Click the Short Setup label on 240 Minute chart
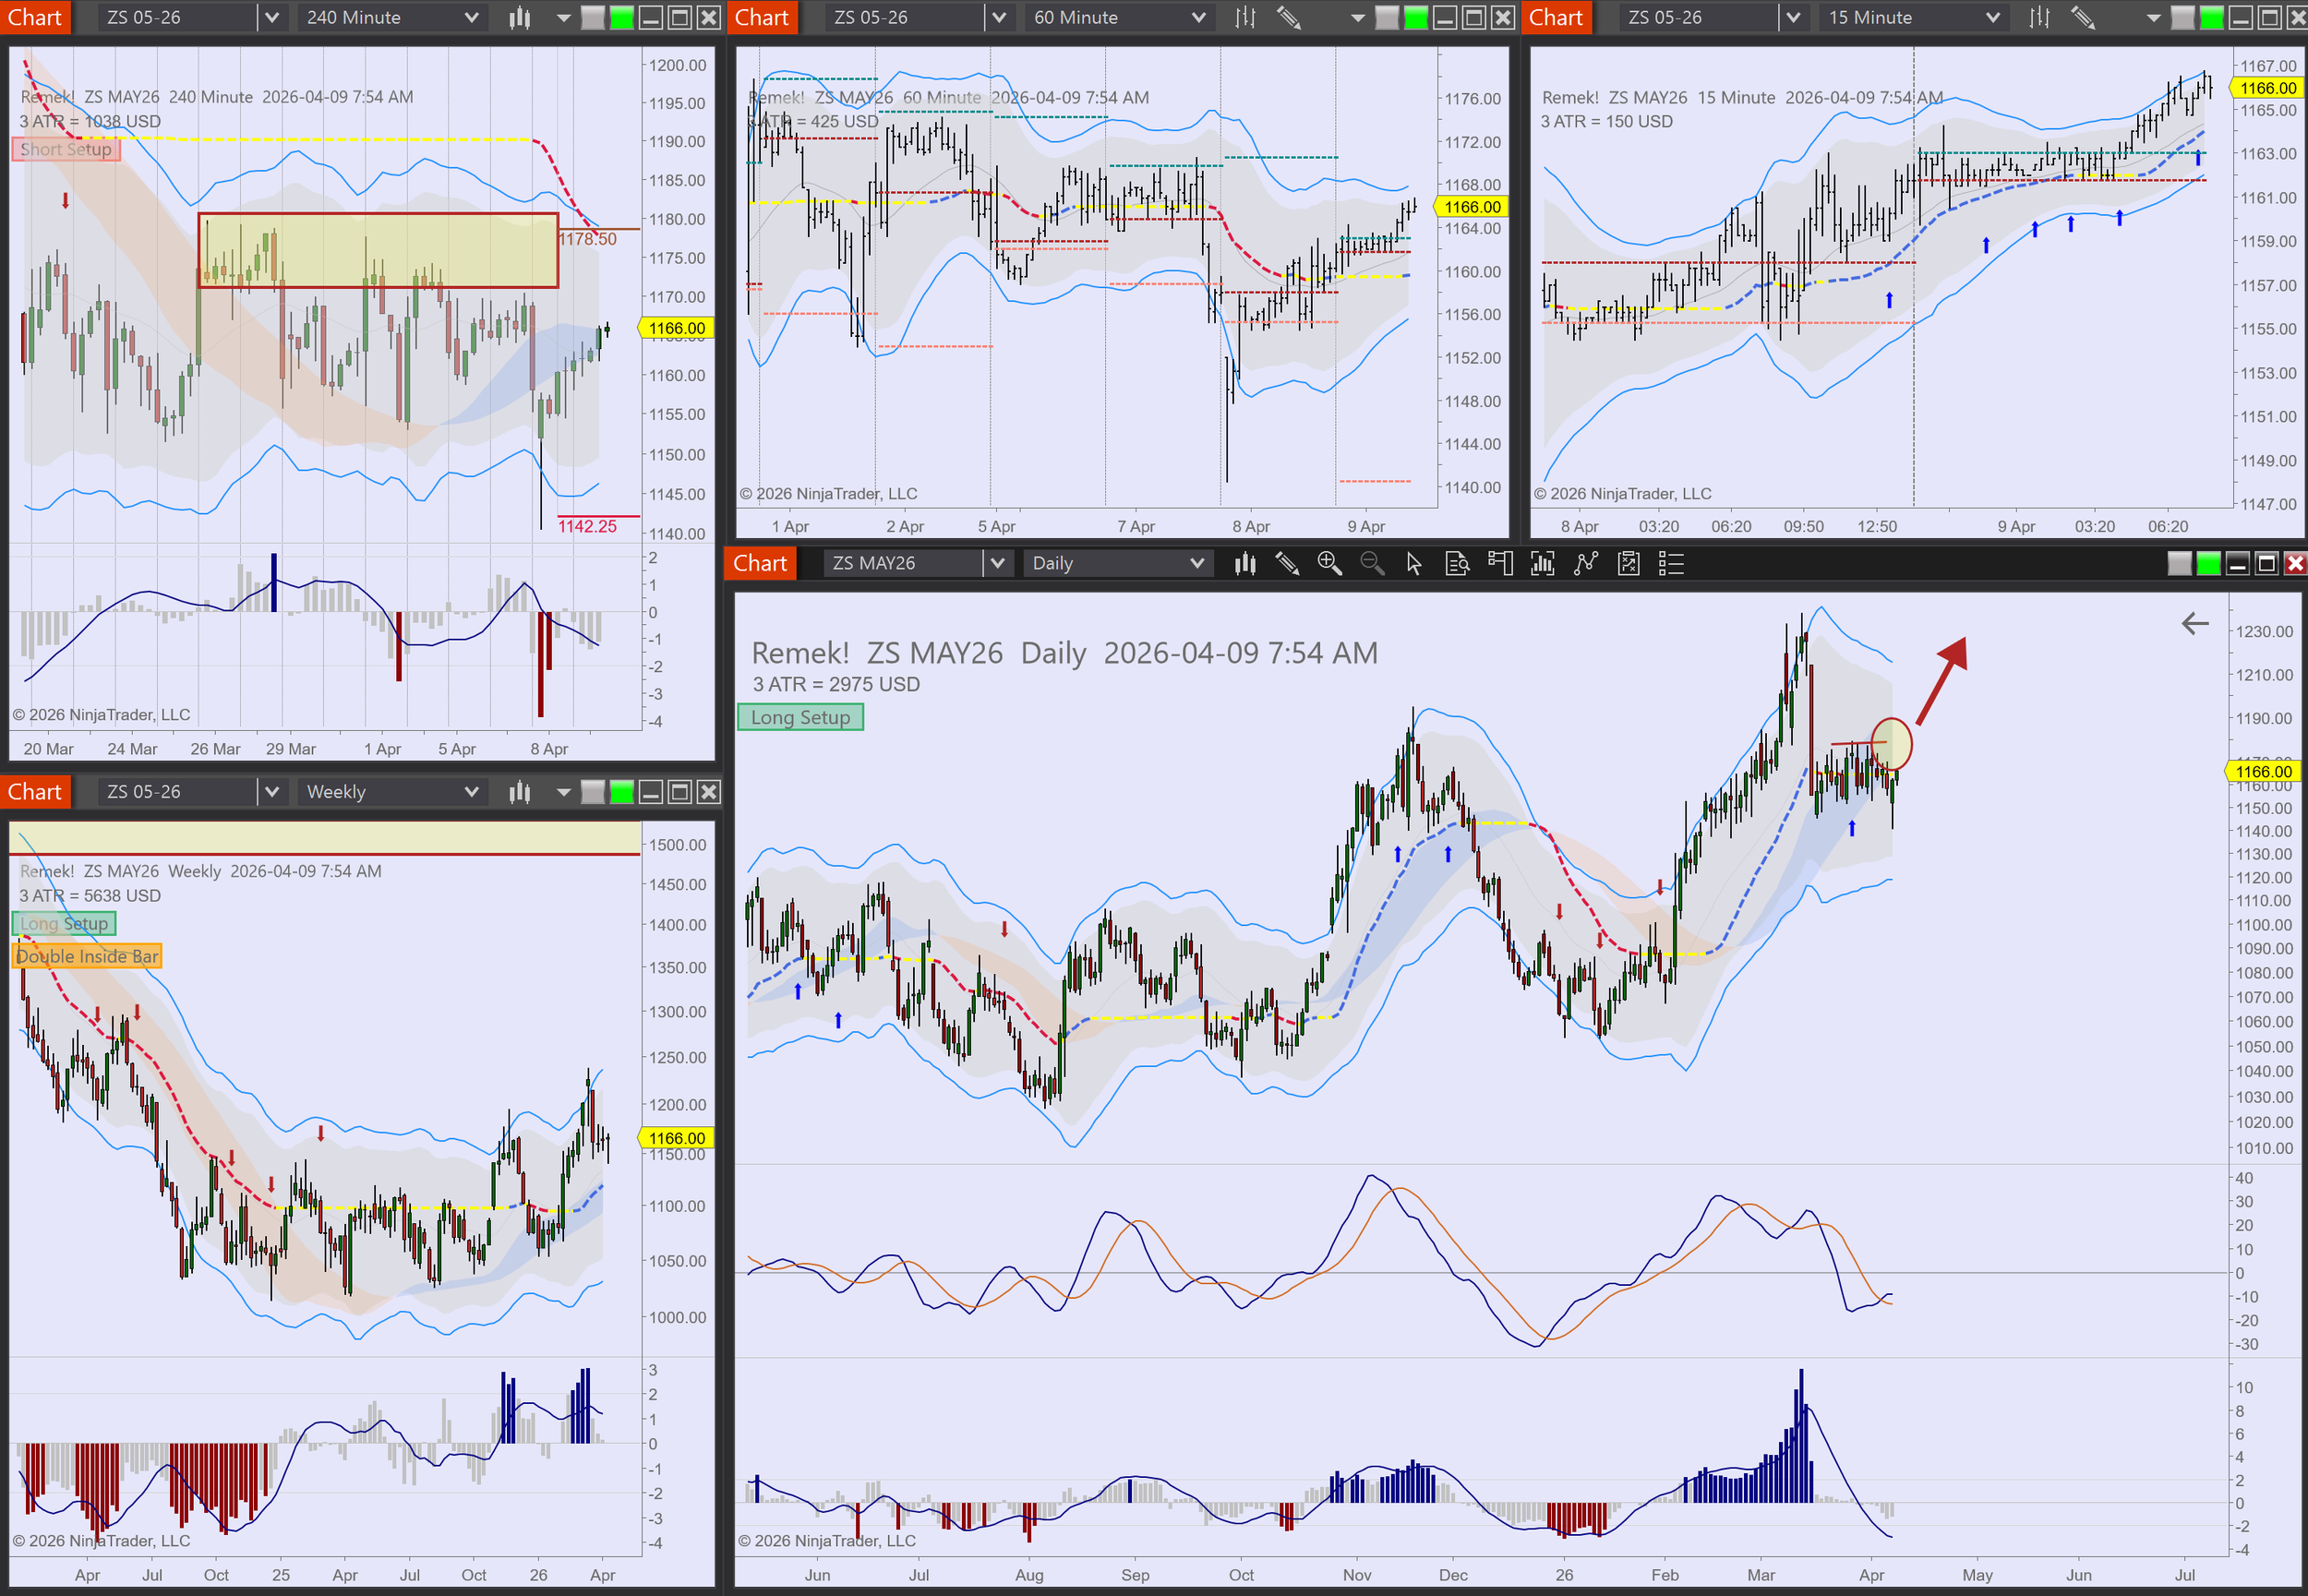The height and width of the screenshot is (1596, 2308). pos(66,149)
